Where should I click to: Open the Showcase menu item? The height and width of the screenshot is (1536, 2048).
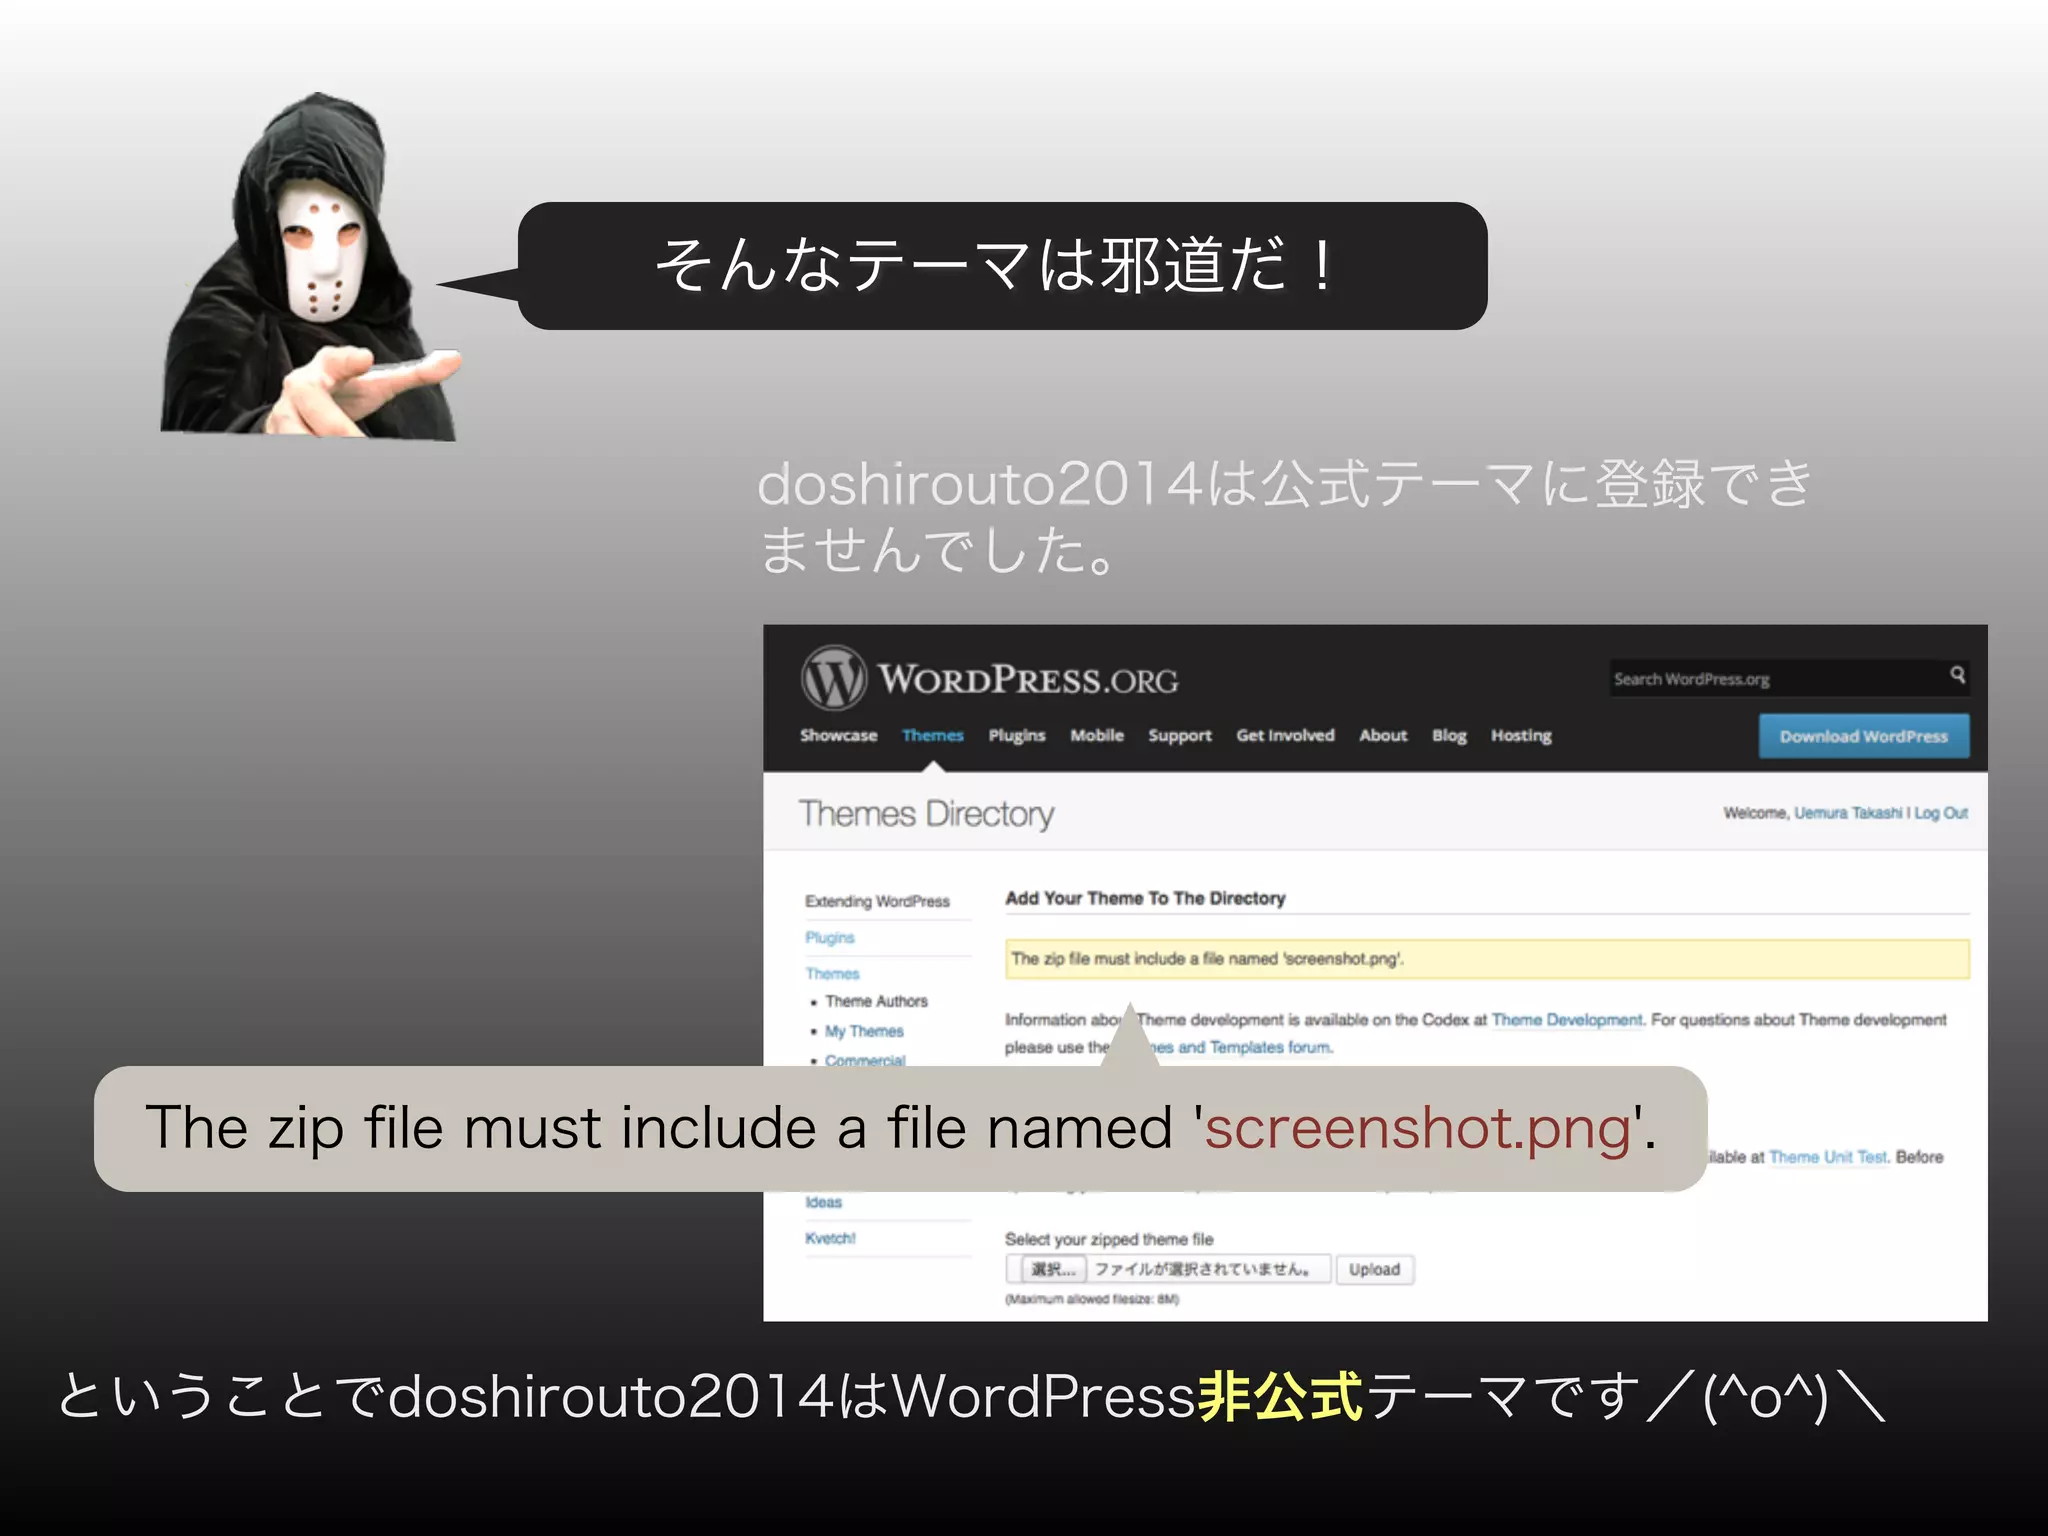[x=838, y=735]
